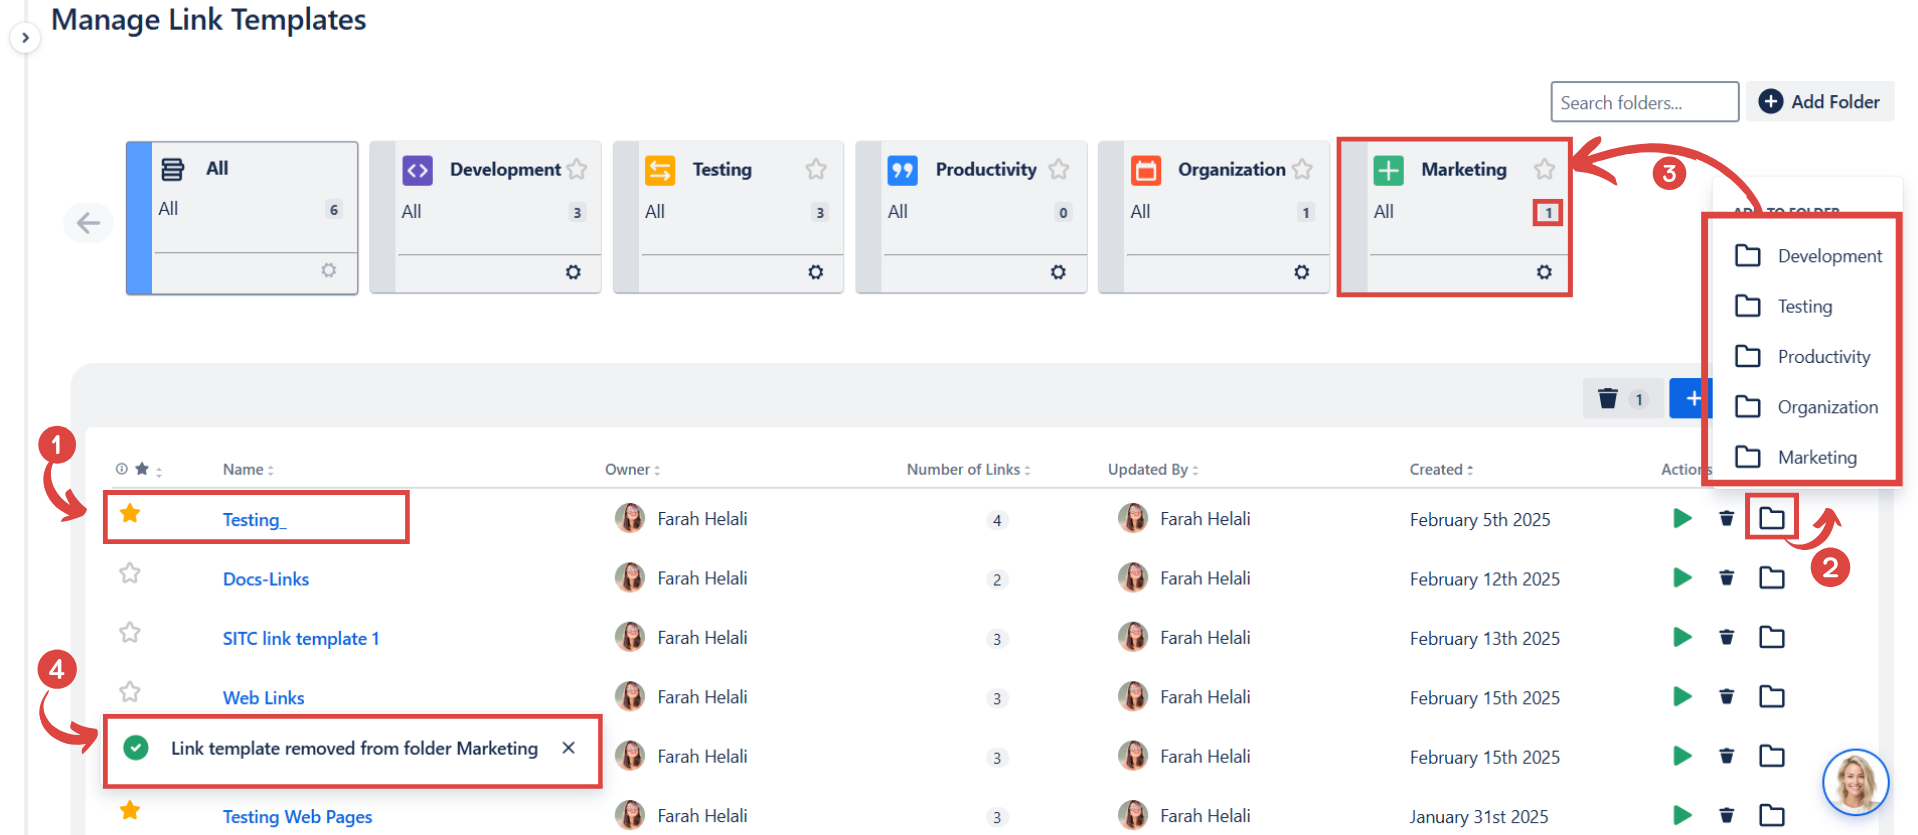Open the Testing Web Pages template link
The height and width of the screenshot is (835, 1918).
(x=297, y=817)
